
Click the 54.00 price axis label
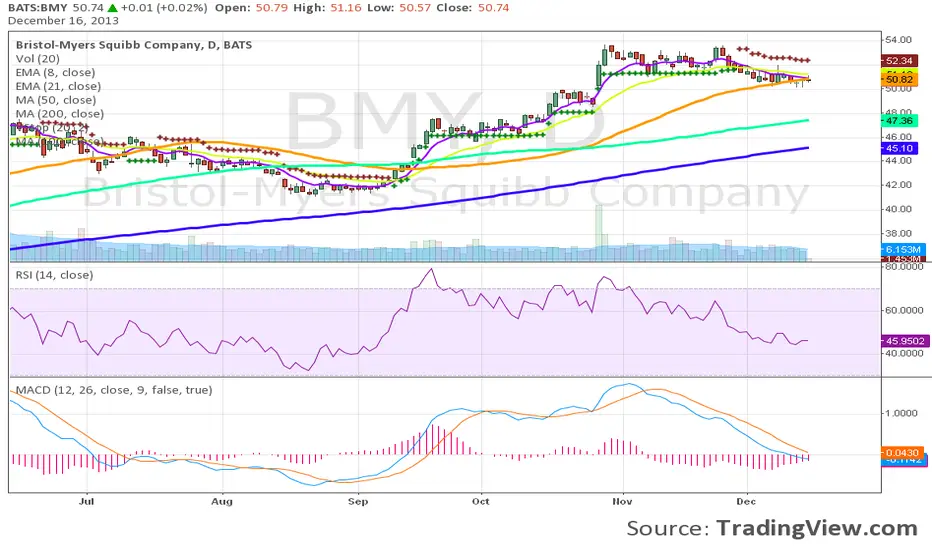click(898, 40)
